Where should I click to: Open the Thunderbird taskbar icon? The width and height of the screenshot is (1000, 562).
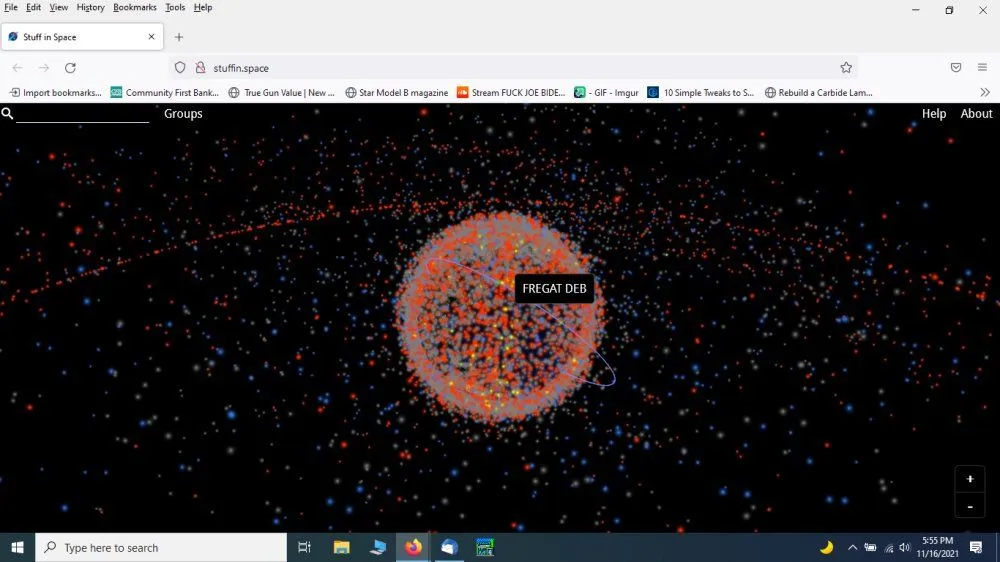tap(449, 547)
